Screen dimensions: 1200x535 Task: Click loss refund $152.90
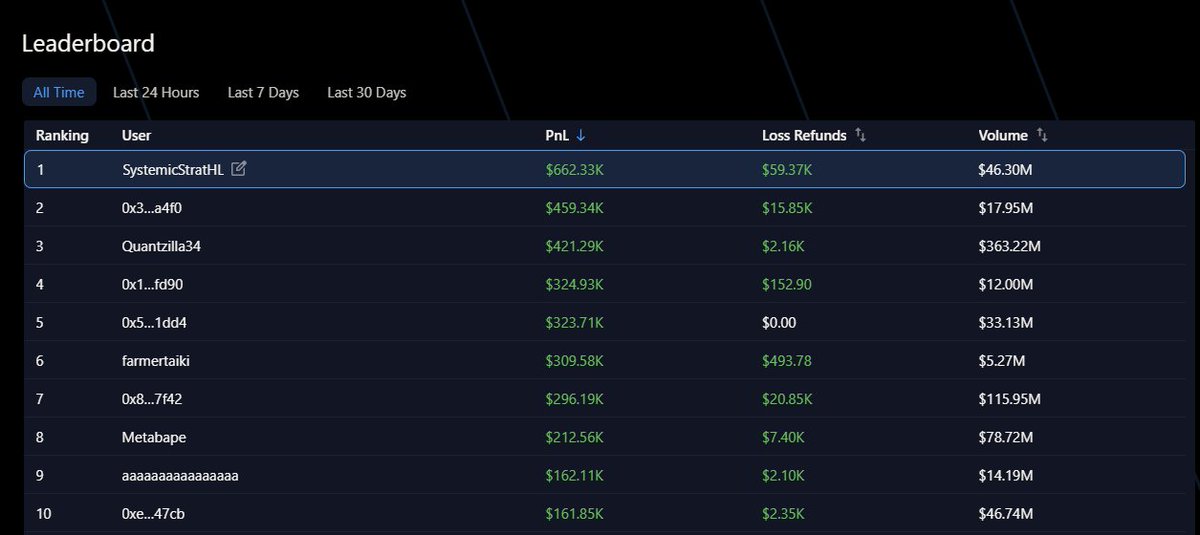[x=785, y=285]
